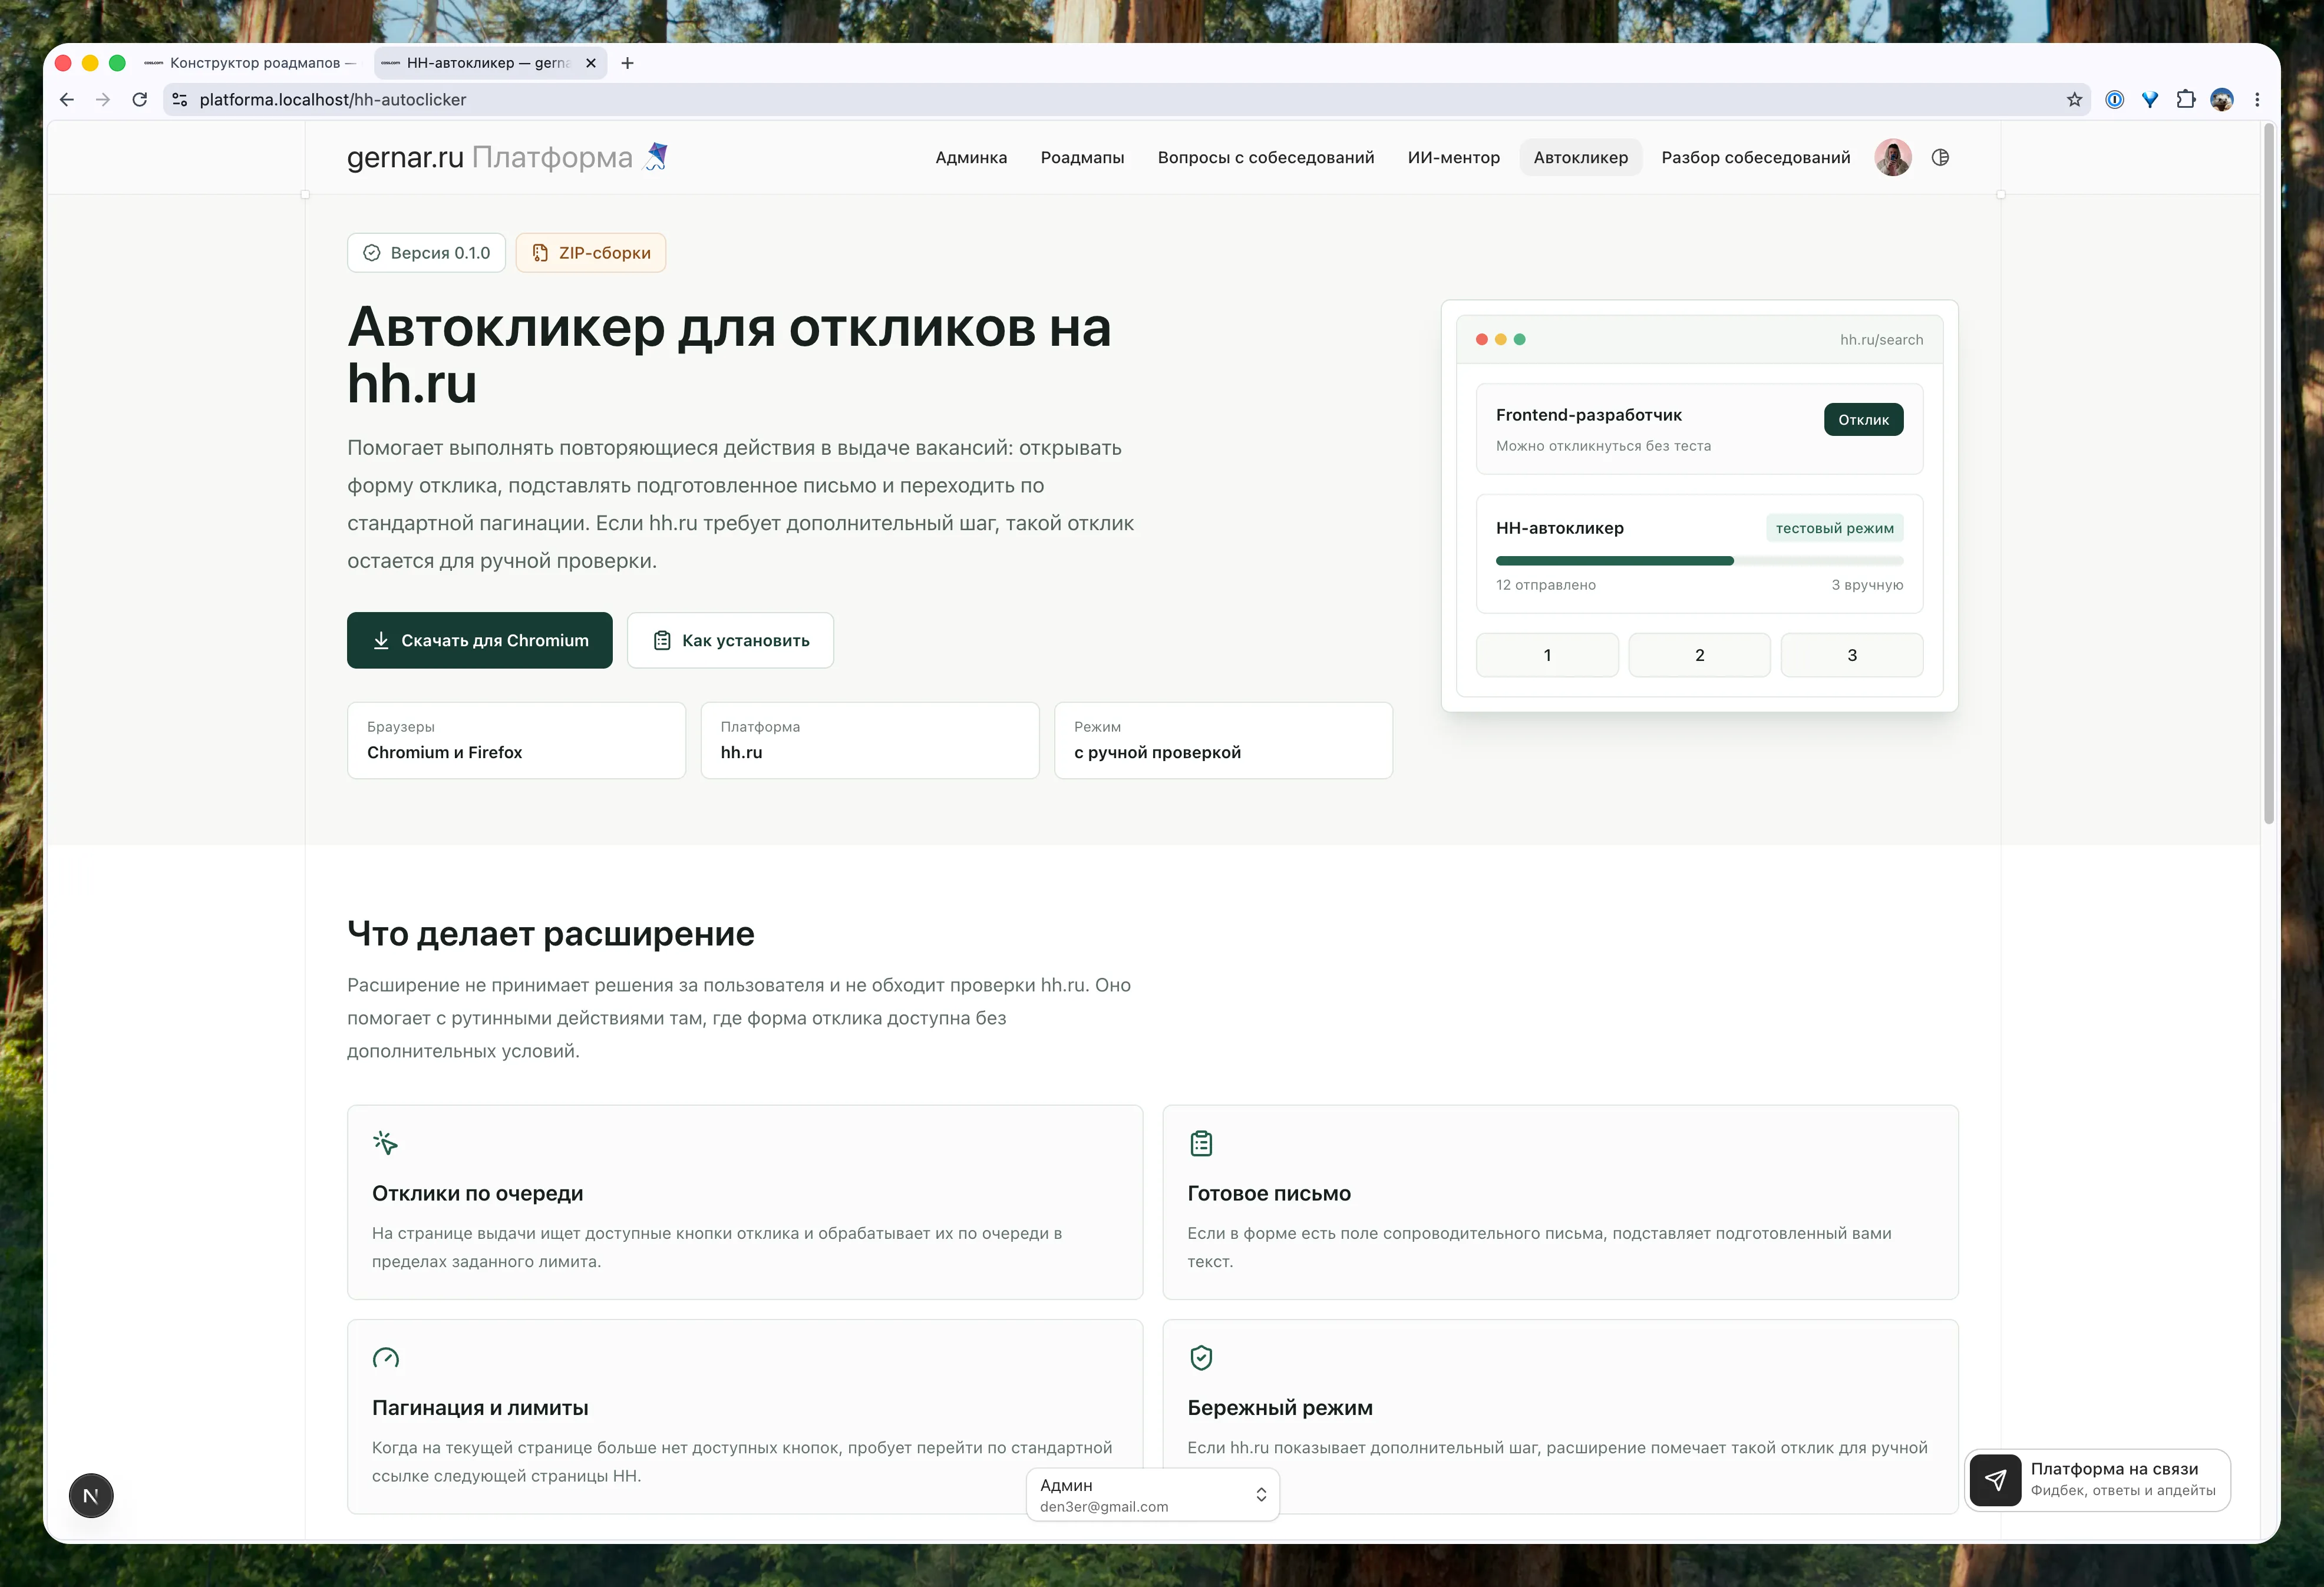Screen dimensions: 2324x1587
Task: Click the Браузеры Chromium и Firefox card
Action: (x=516, y=740)
